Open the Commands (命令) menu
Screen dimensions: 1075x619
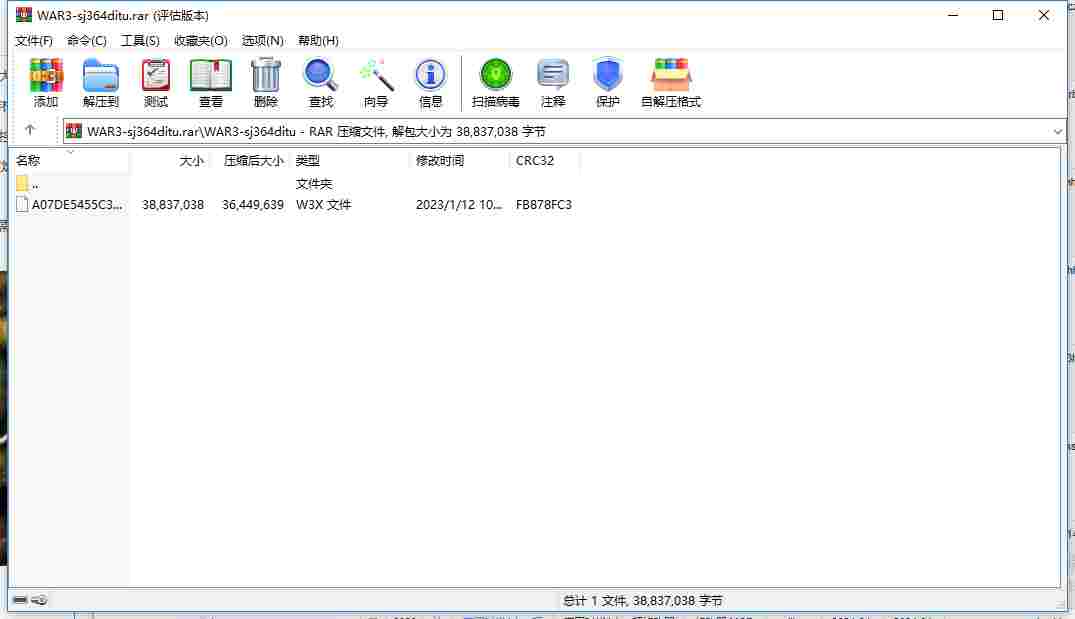(x=86, y=40)
